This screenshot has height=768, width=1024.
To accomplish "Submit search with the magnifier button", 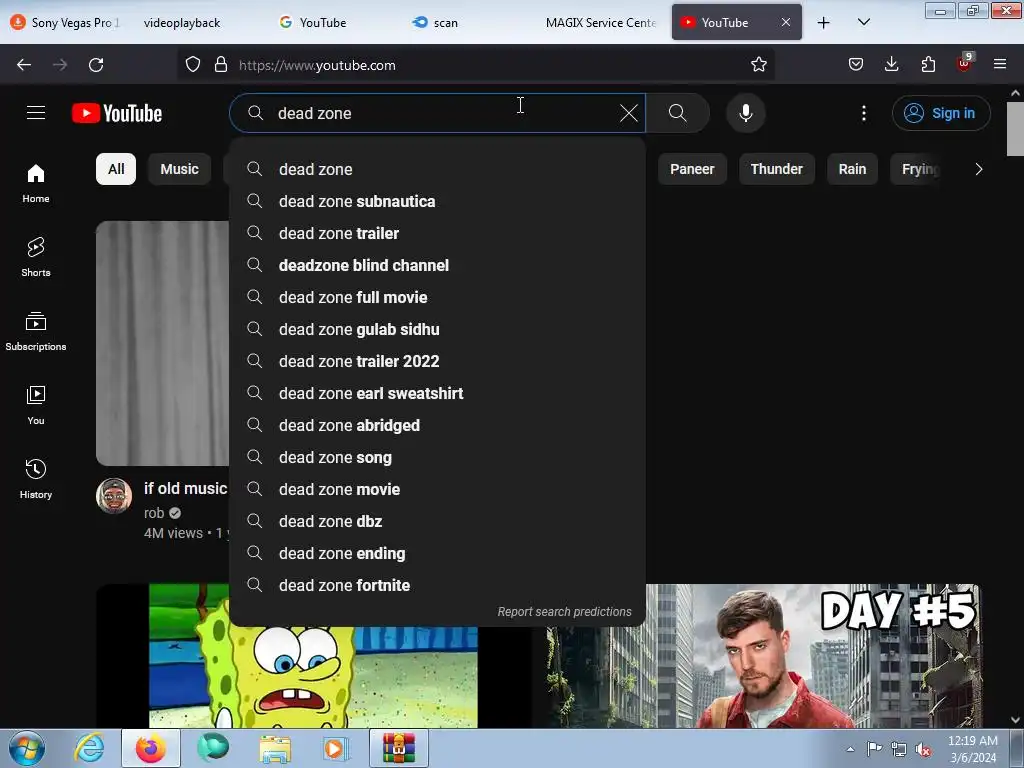I will tap(678, 113).
